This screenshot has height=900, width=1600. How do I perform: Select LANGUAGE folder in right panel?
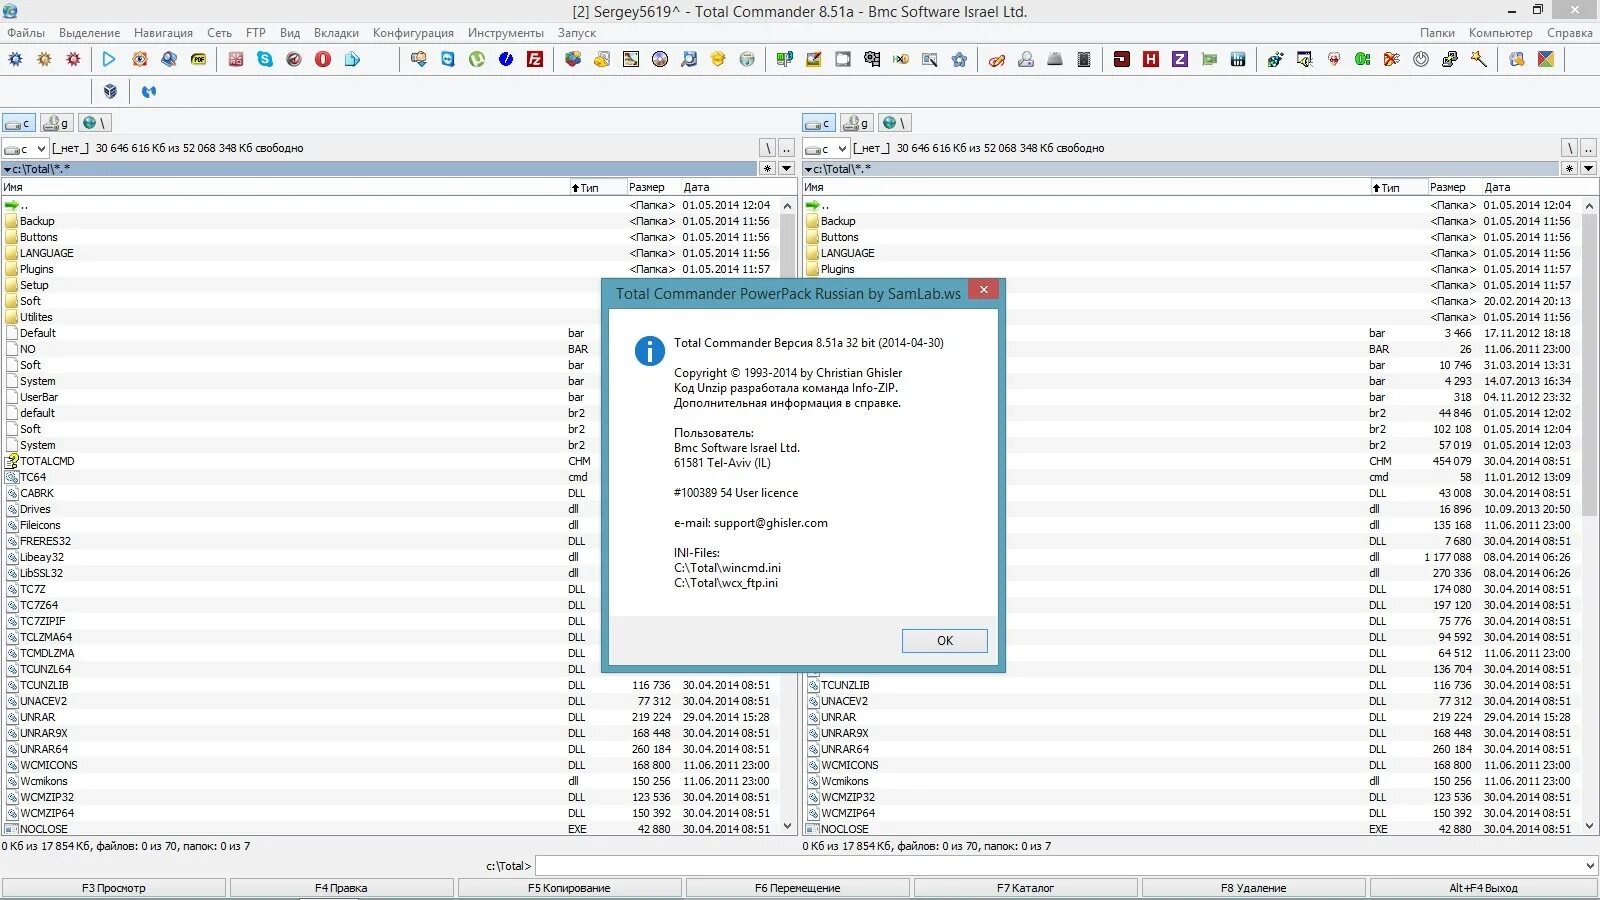[x=847, y=253]
